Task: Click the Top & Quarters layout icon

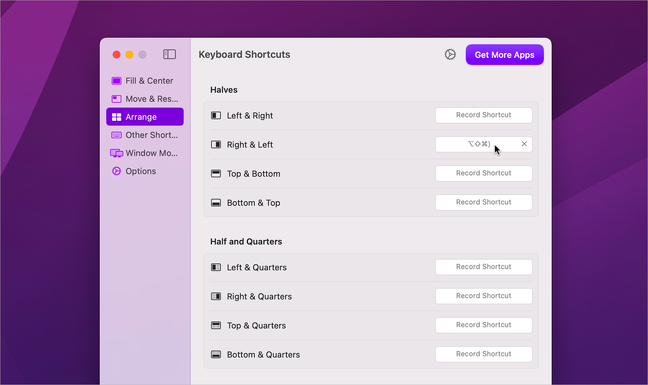Action: tap(216, 325)
